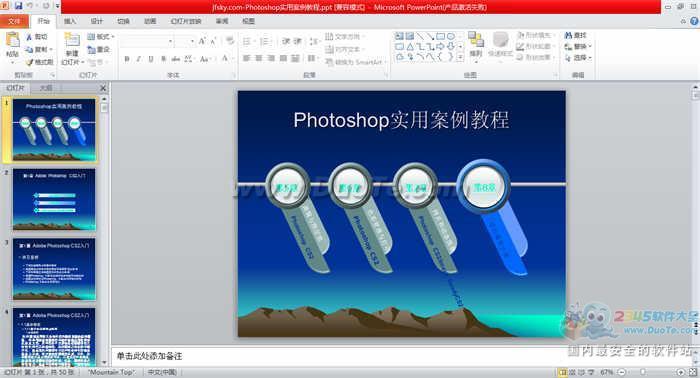The image size is (700, 378).
Task: Click the Save icon in quick access toolbar
Action: [x=18, y=6]
